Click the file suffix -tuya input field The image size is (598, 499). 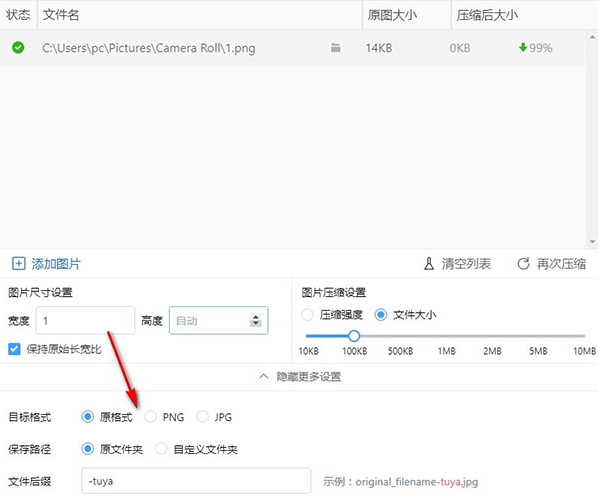tap(196, 481)
